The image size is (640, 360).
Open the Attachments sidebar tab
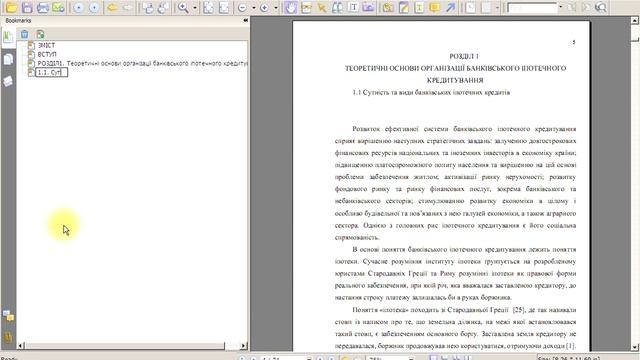coord(8,337)
